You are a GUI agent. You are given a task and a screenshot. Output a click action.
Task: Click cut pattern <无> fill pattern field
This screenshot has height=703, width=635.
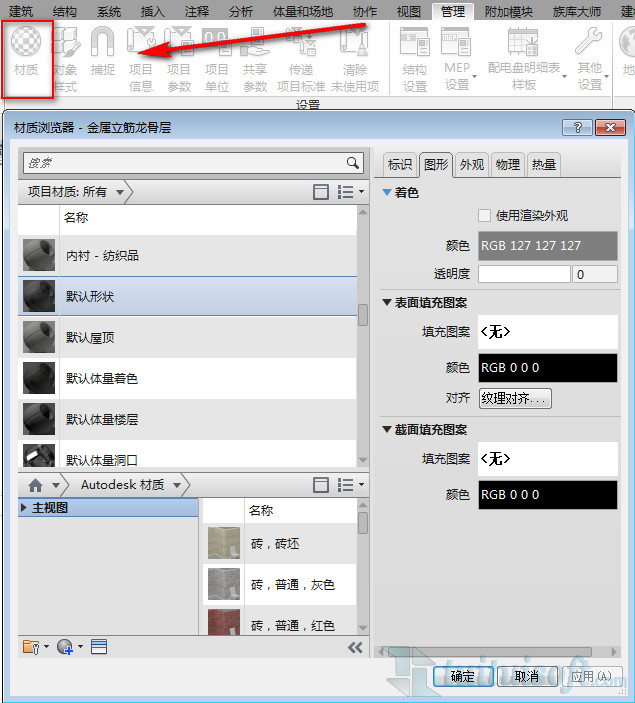[x=548, y=459]
